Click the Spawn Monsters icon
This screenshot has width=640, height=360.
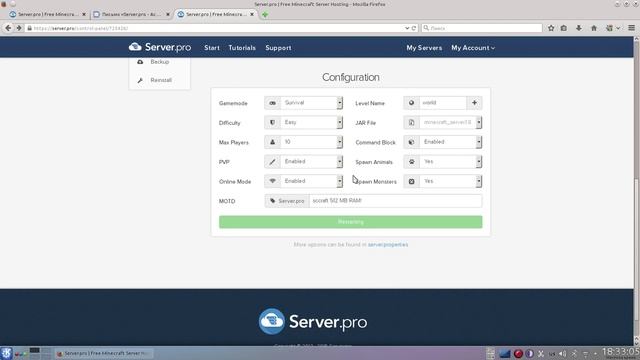(x=411, y=181)
